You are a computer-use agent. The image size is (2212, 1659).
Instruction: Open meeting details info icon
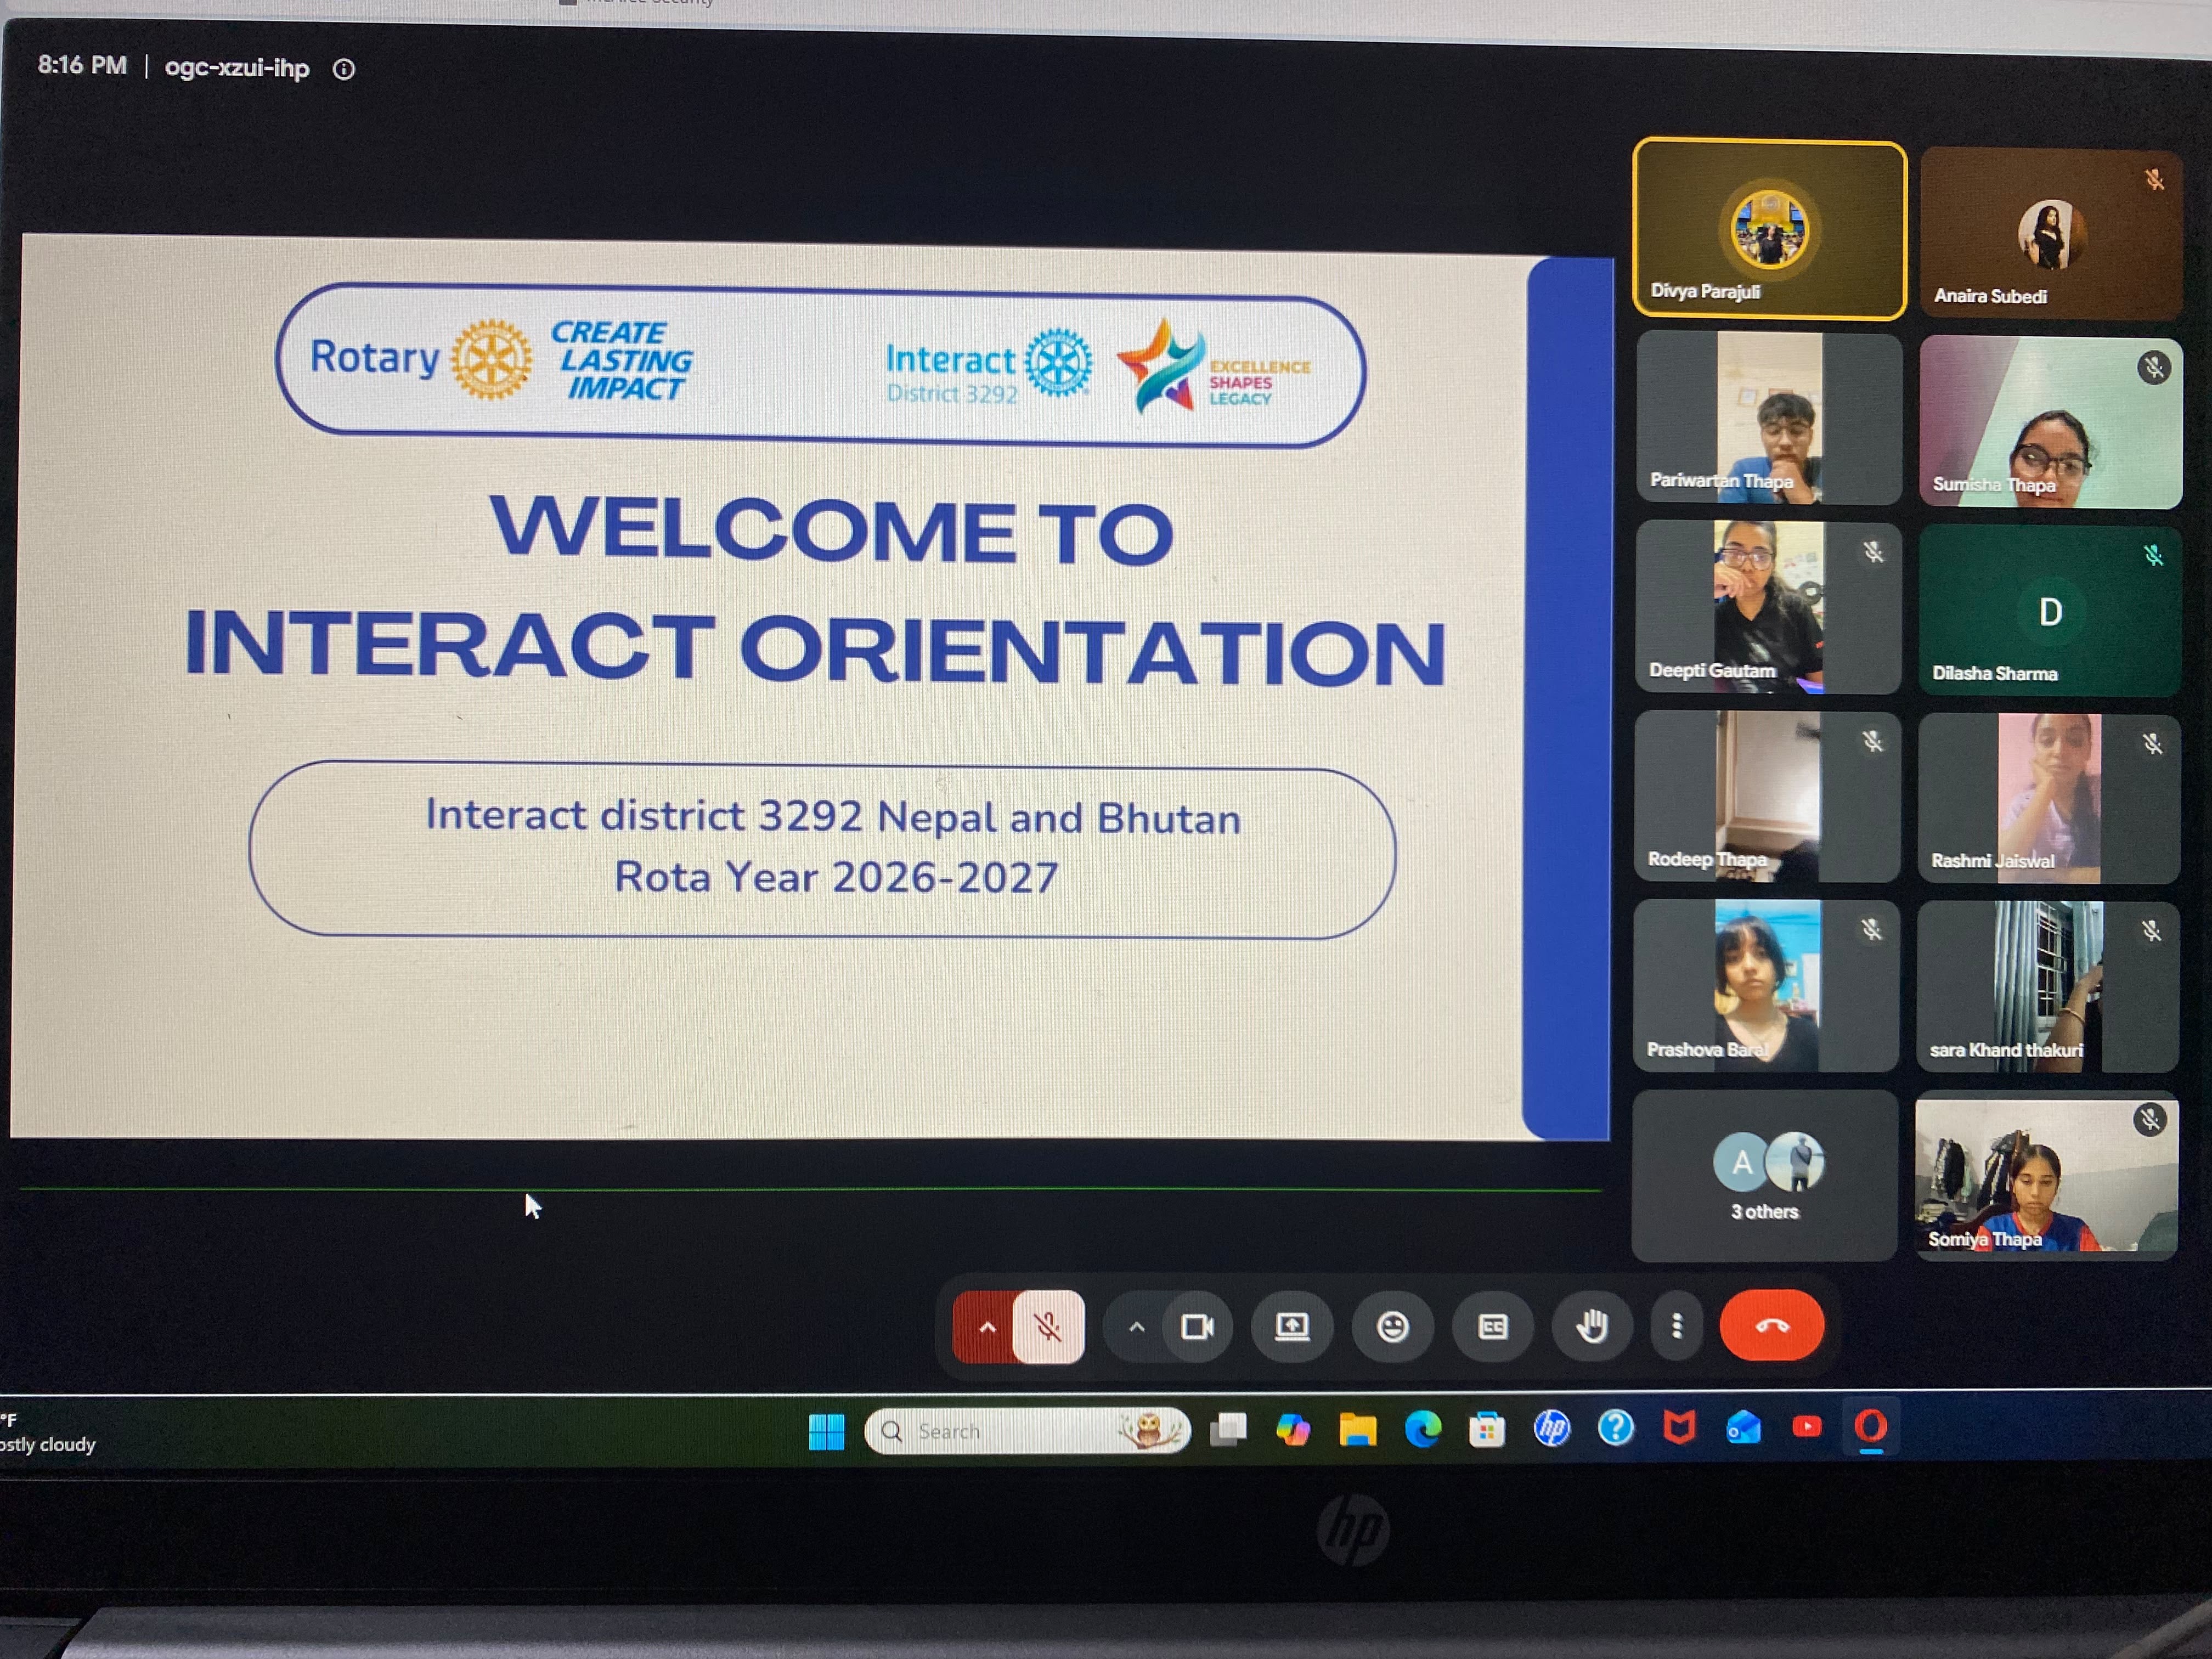click(x=344, y=69)
